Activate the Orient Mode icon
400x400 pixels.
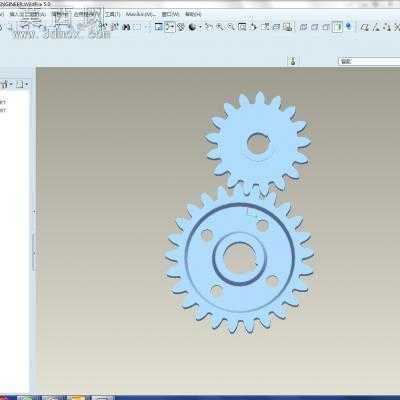(181, 27)
